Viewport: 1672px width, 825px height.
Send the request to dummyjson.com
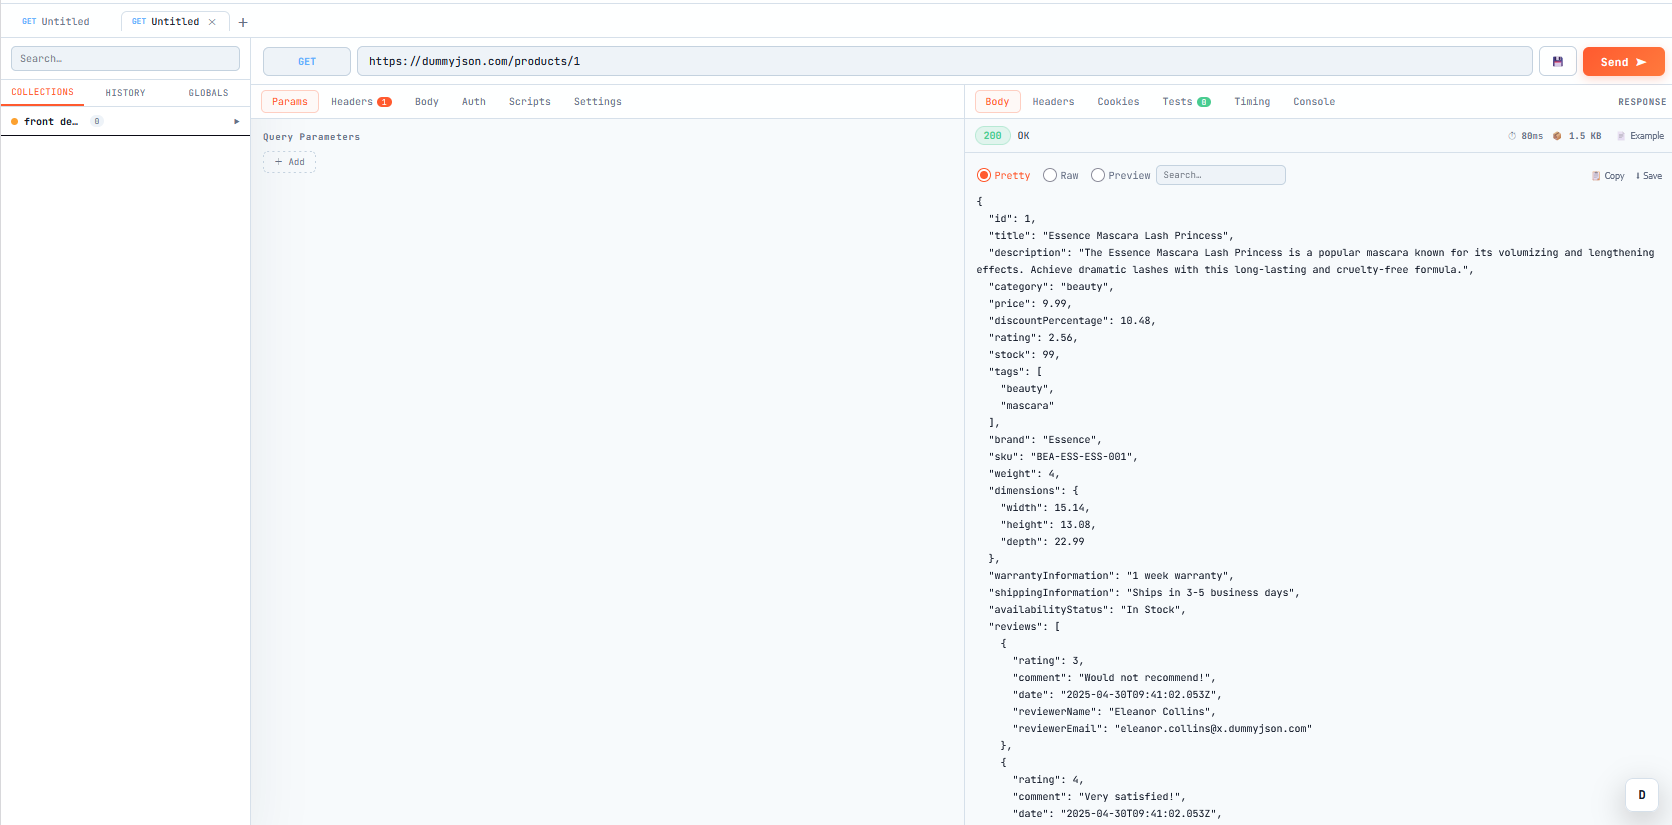[1623, 61]
